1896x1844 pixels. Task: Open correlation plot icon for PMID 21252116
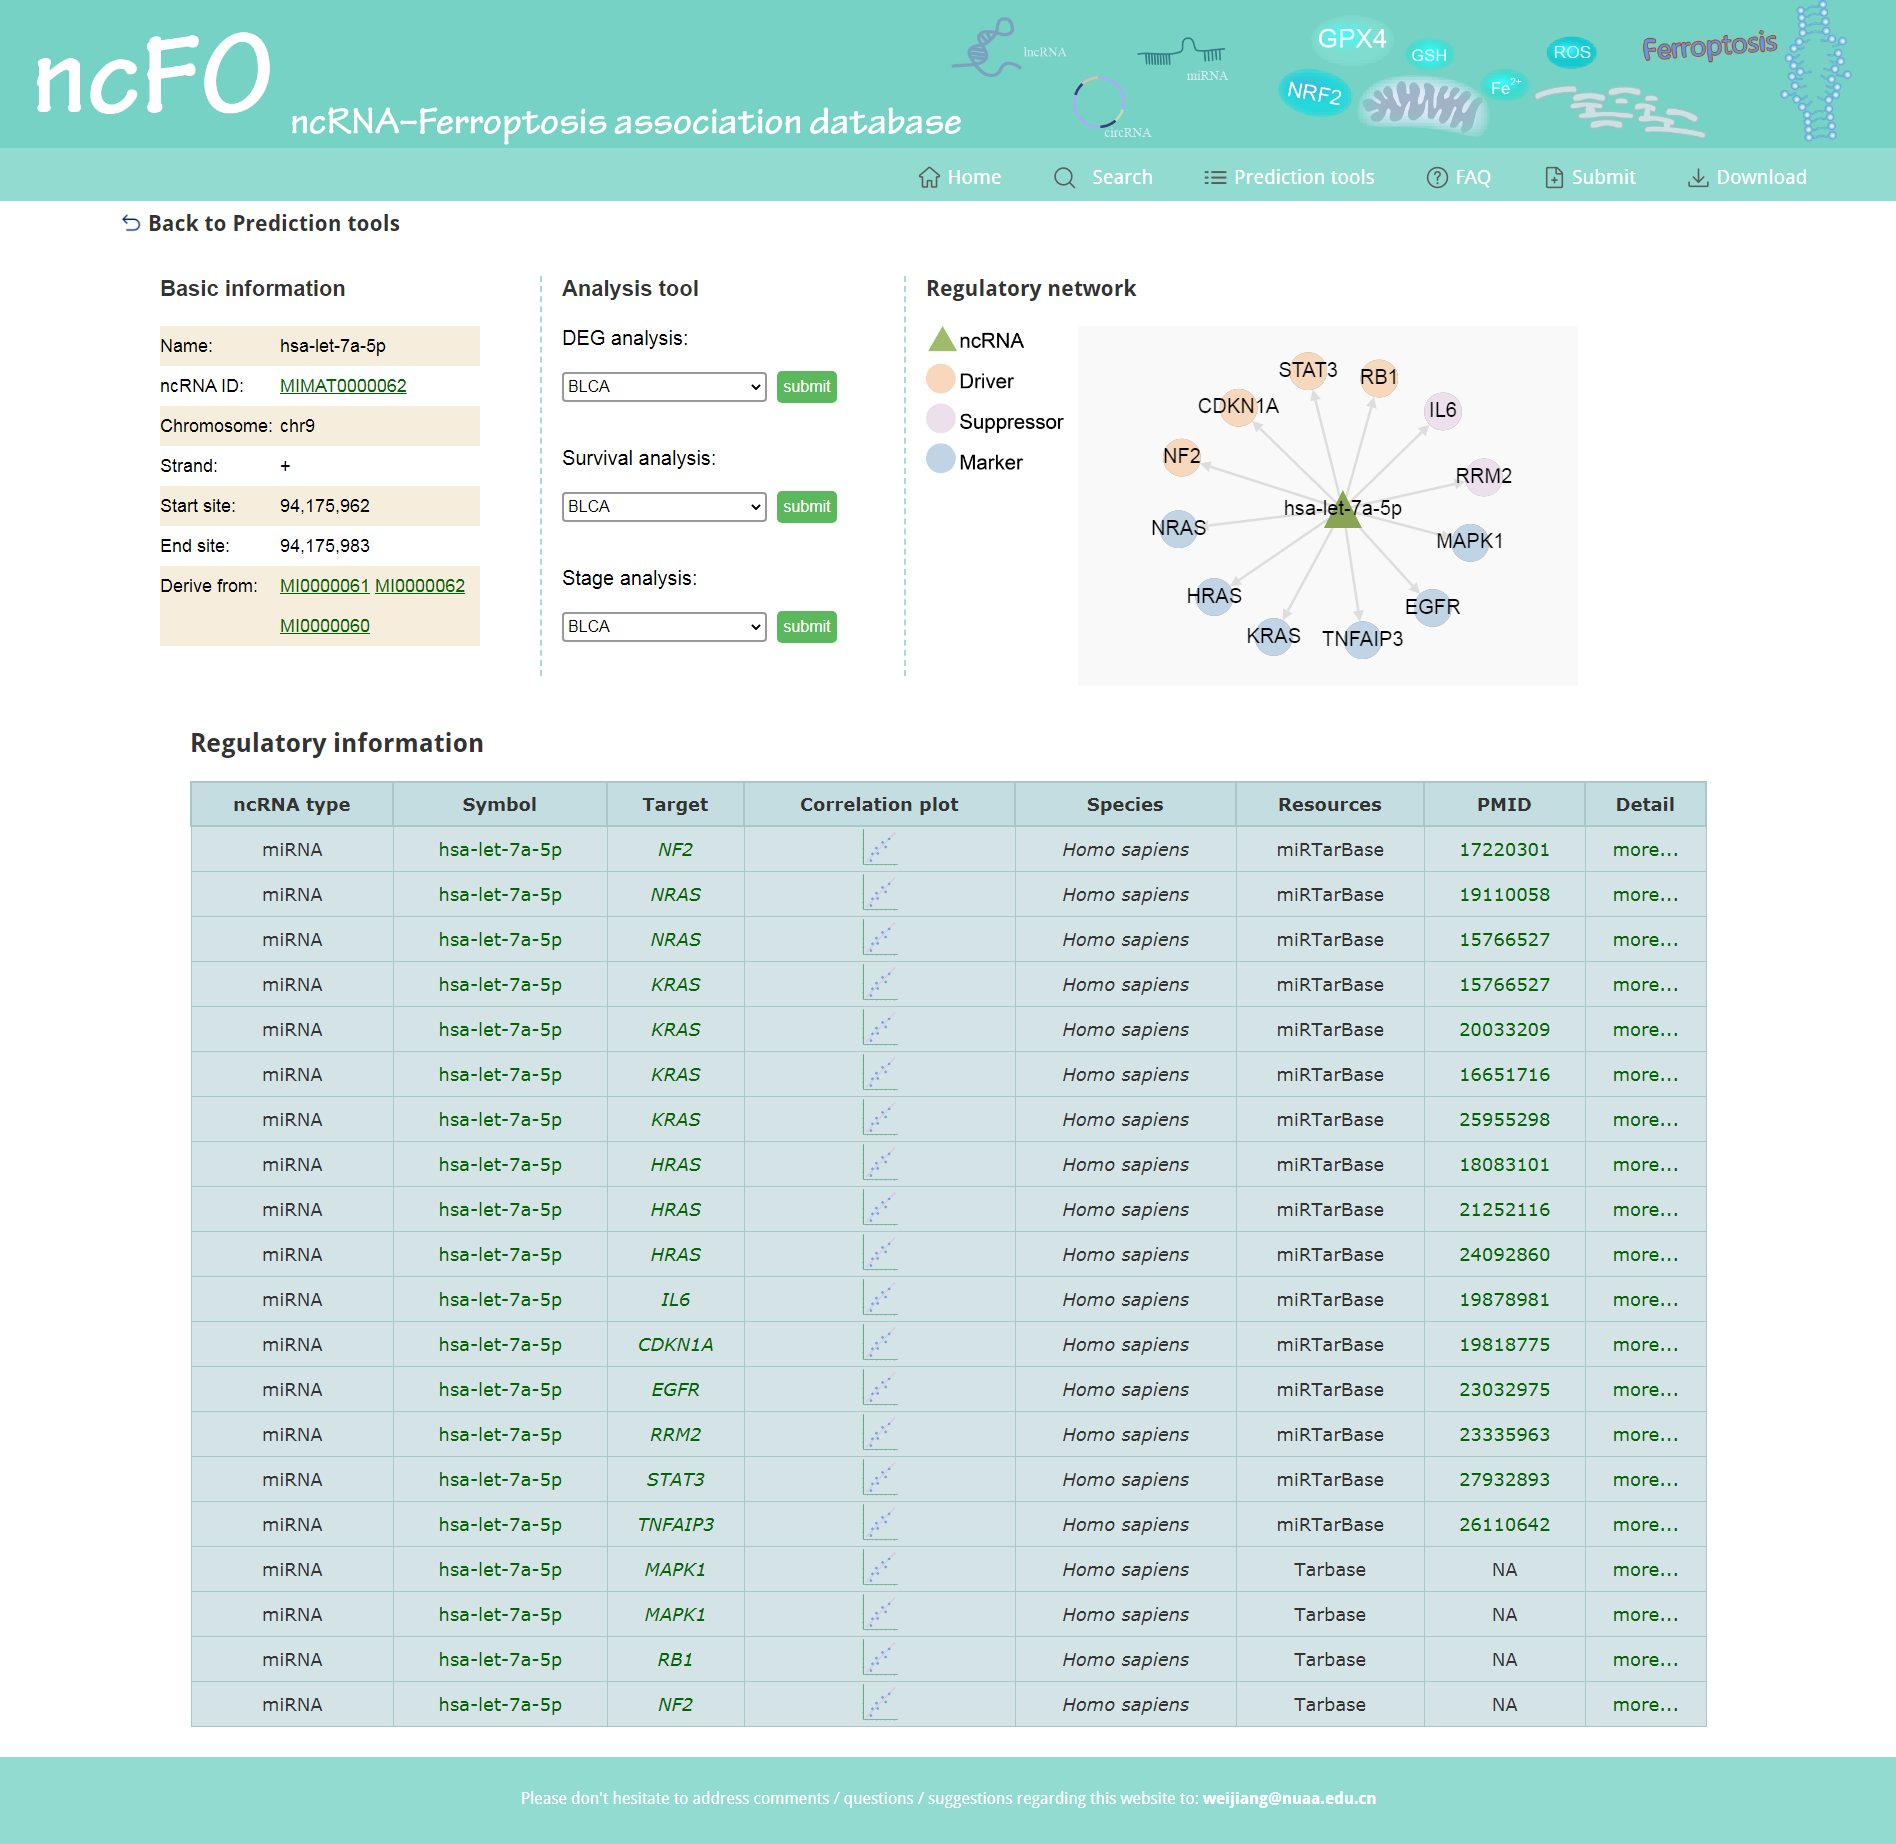(880, 1209)
